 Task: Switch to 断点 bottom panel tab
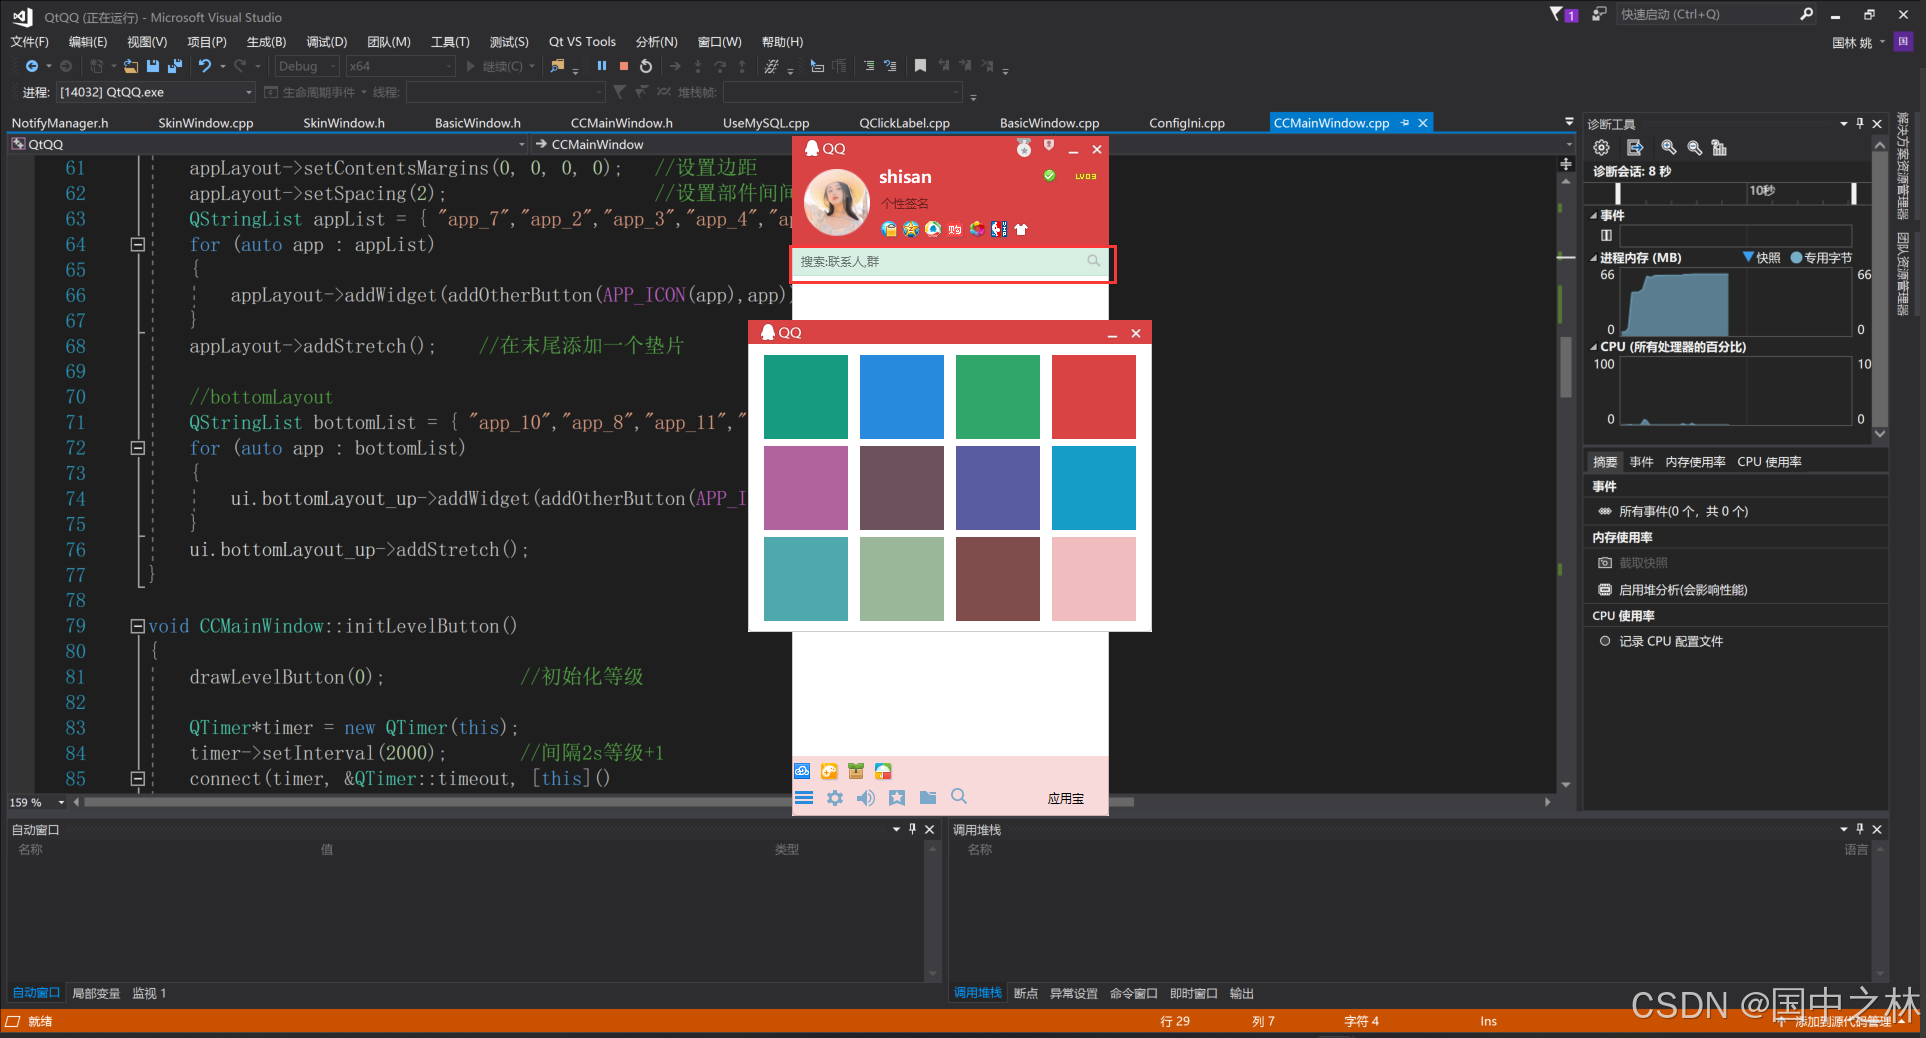[1025, 993]
